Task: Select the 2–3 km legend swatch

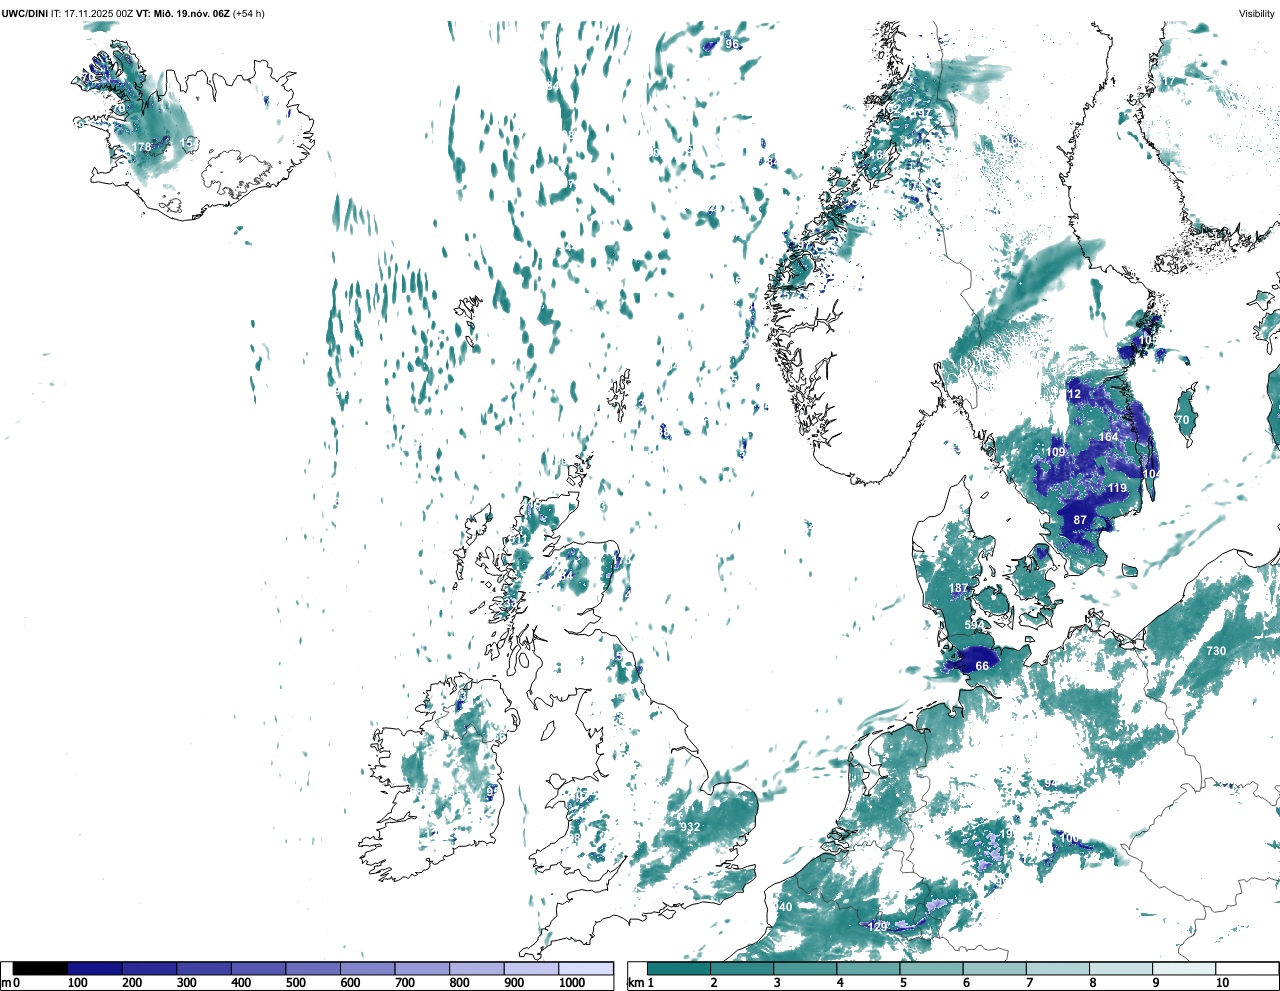Action: coord(742,968)
